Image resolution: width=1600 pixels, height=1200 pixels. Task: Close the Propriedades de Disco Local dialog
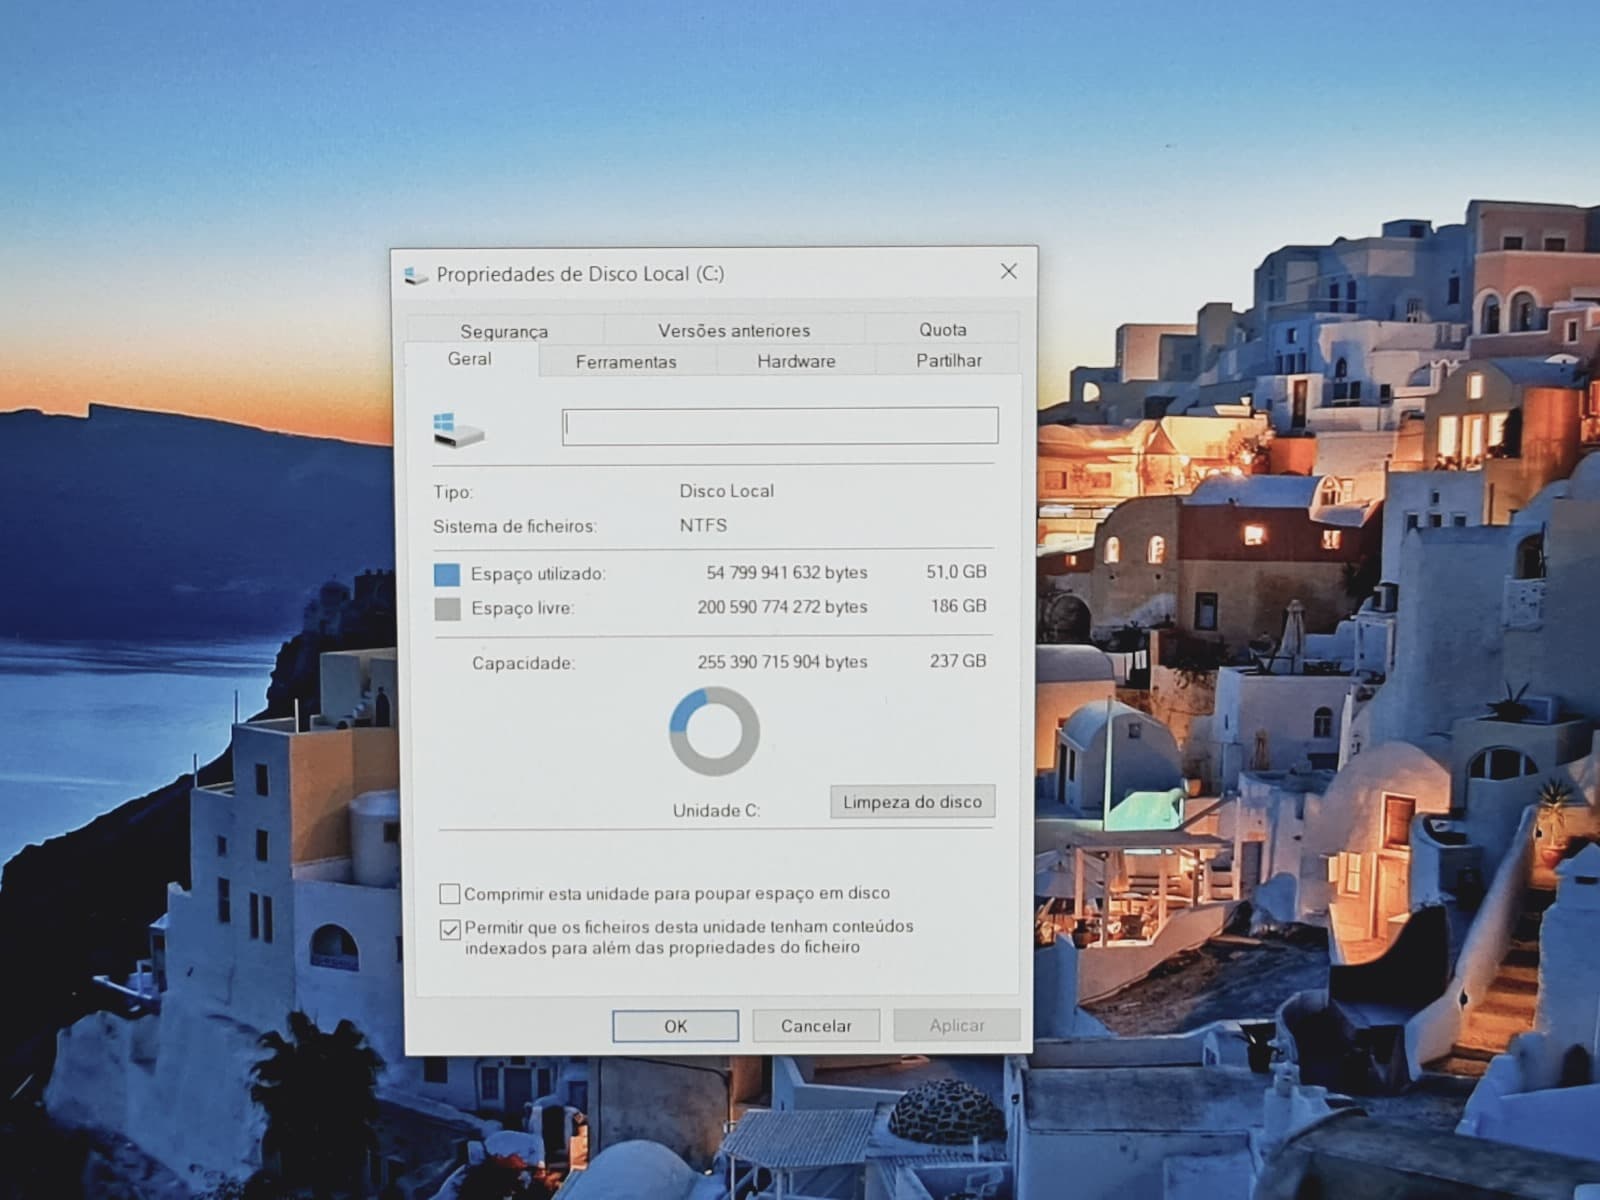click(1009, 271)
